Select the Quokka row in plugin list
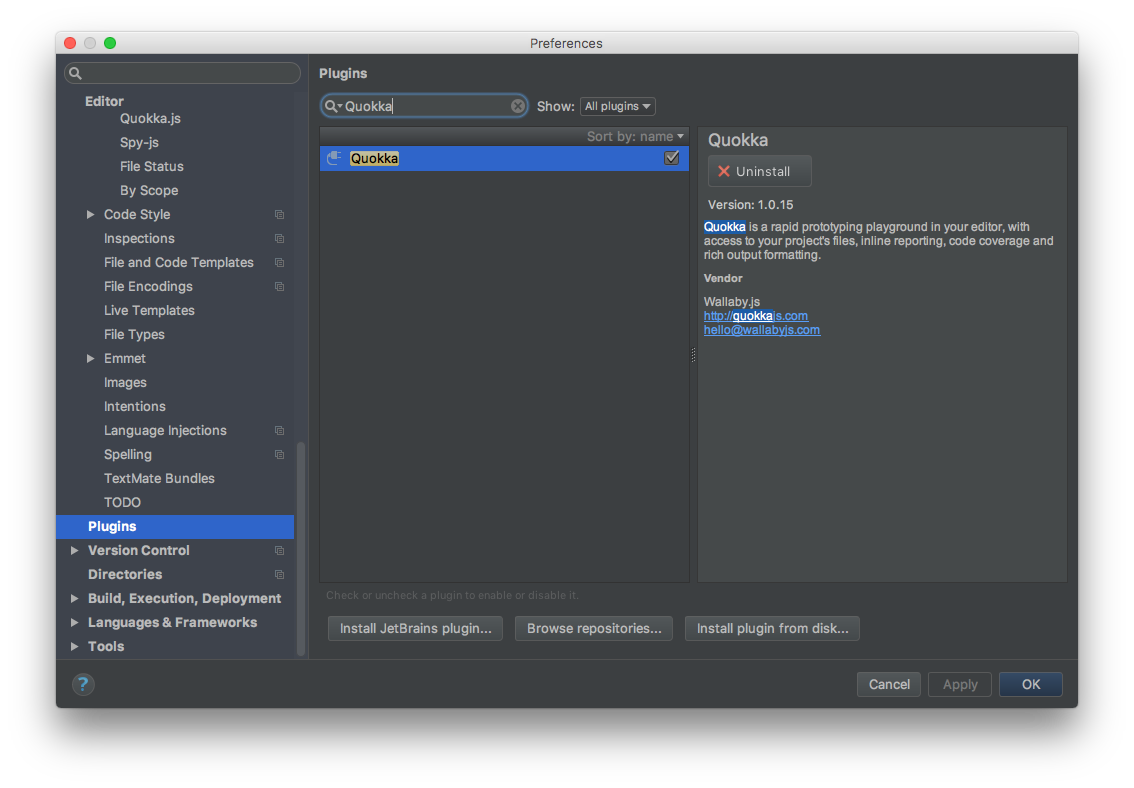This screenshot has width=1134, height=788. pos(504,158)
